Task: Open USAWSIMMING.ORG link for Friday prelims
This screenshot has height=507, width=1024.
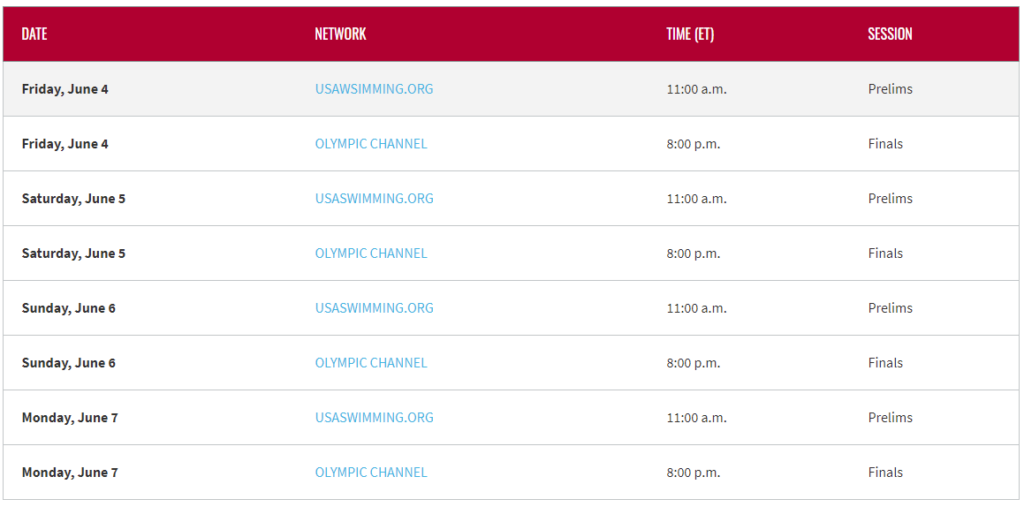Action: point(374,89)
